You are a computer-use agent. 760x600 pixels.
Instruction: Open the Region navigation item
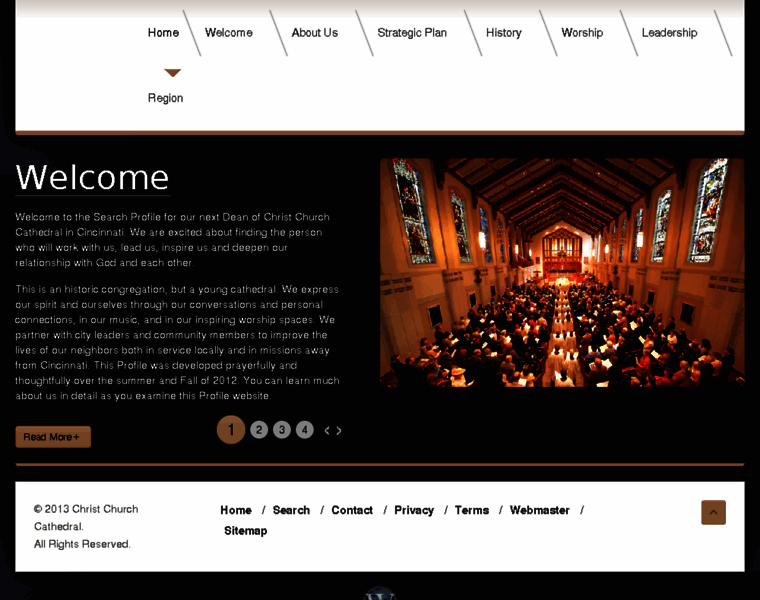165,98
